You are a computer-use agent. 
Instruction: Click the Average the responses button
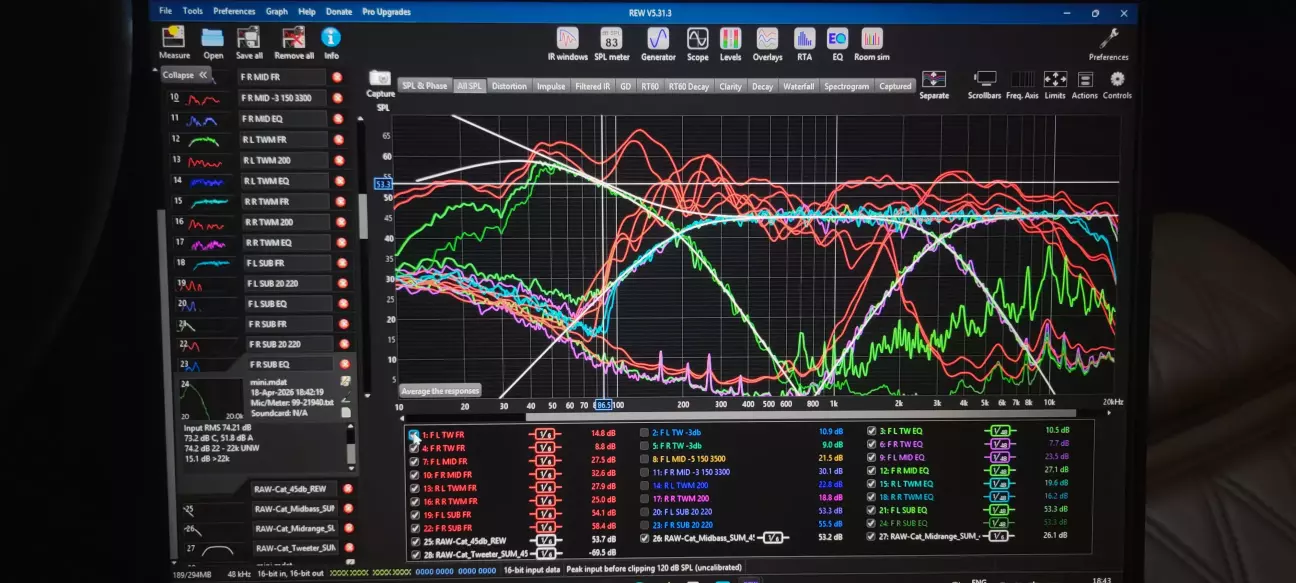(441, 391)
